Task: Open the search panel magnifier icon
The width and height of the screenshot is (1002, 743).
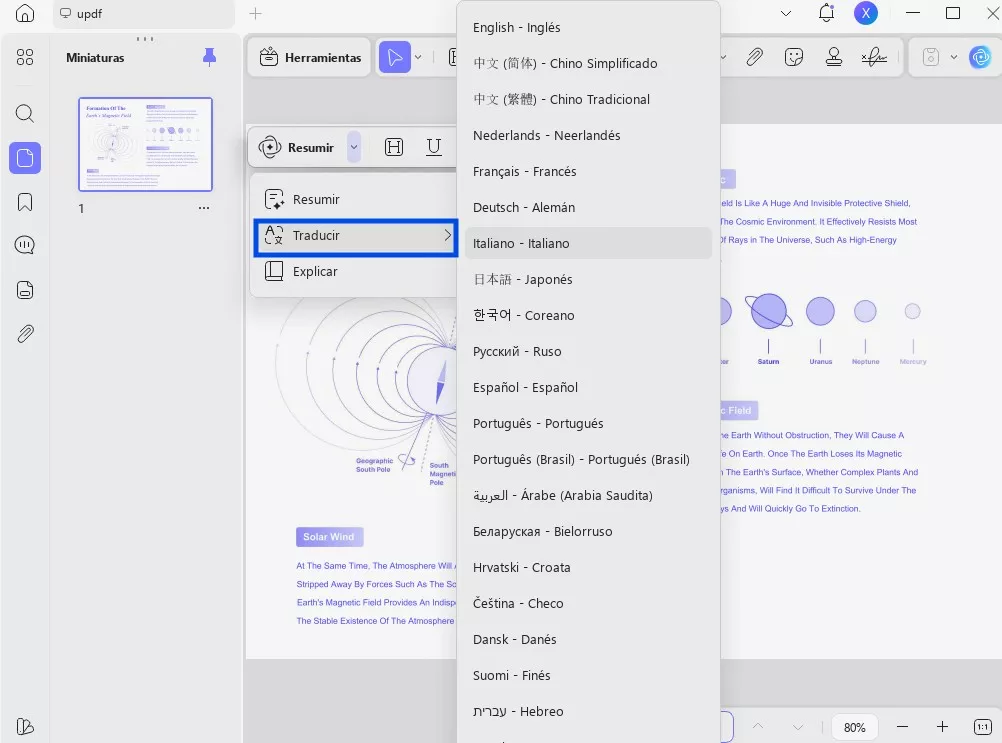Action: pyautogui.click(x=25, y=114)
